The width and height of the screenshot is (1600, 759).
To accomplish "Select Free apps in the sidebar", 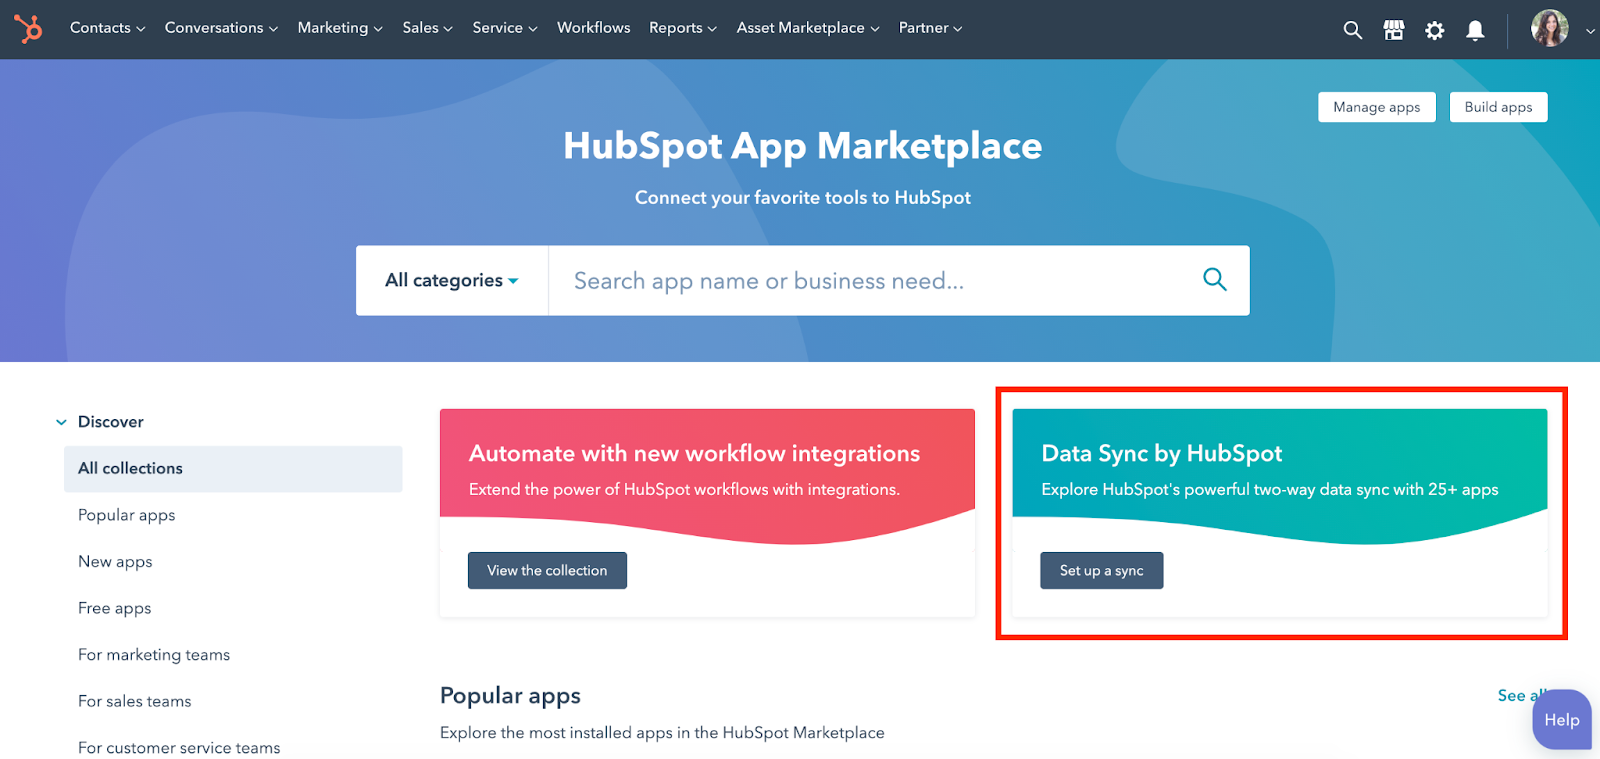I will click(115, 608).
